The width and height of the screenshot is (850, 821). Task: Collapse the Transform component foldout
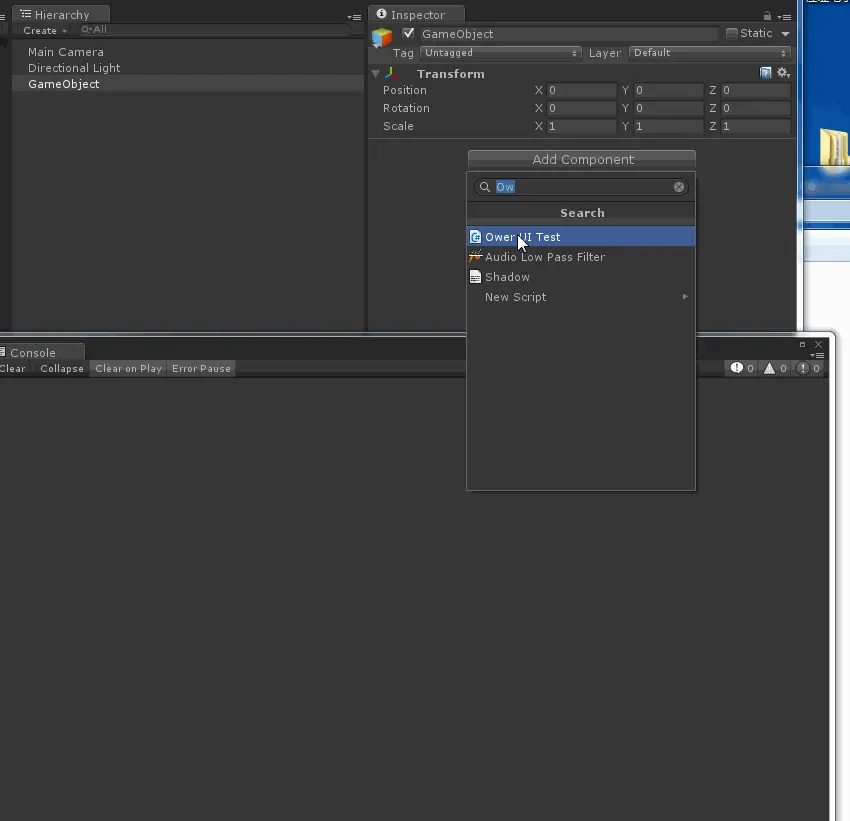[375, 73]
